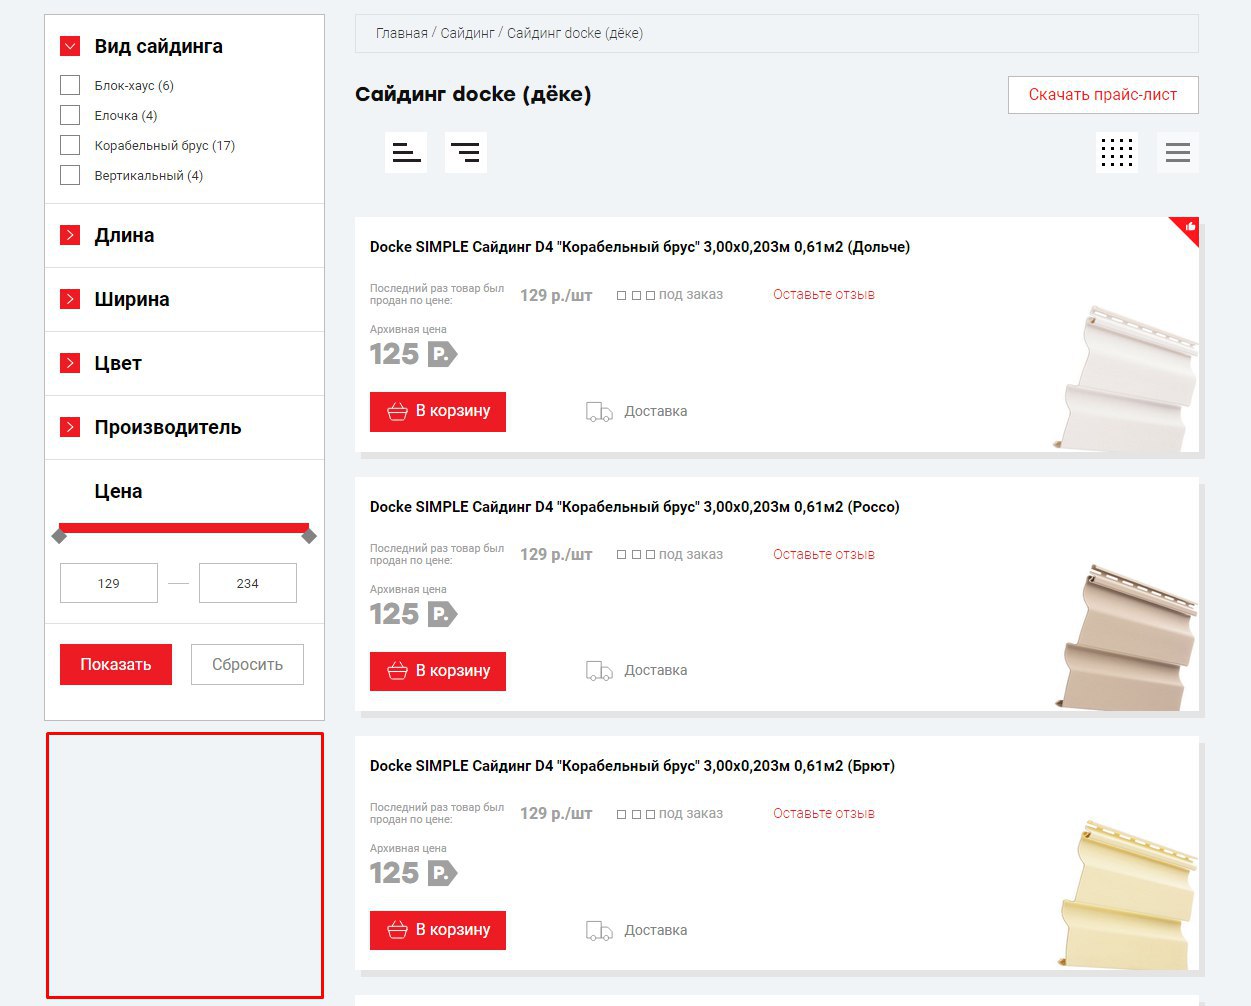Click 129 р./шт price on Россо card

[556, 555]
